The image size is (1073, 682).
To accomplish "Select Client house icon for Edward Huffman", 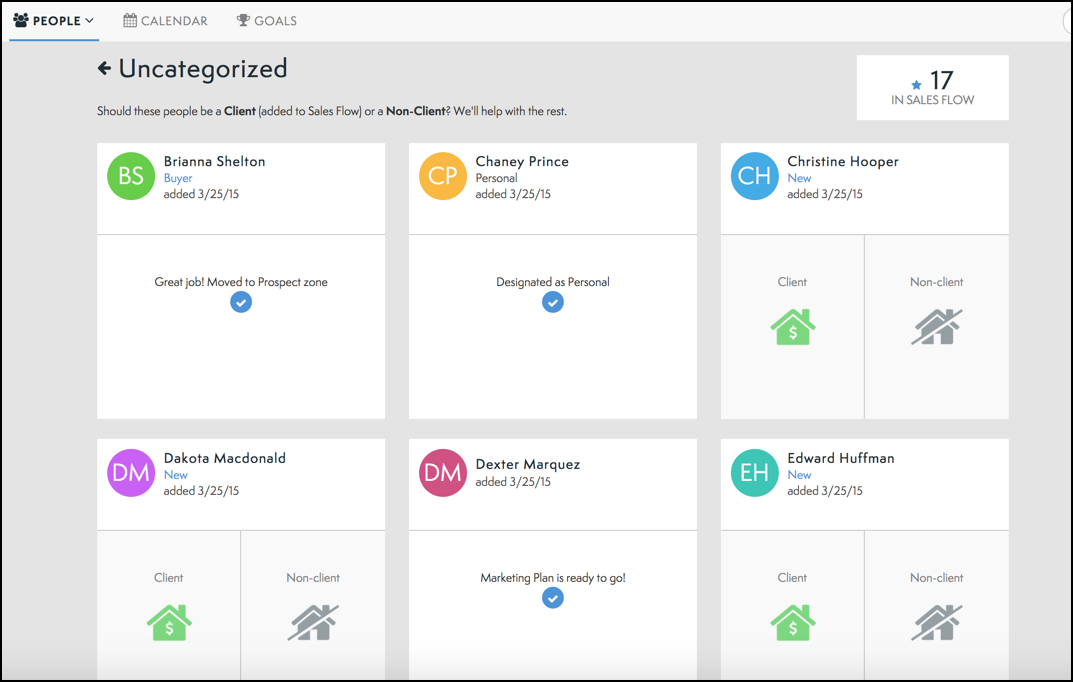I will 792,623.
